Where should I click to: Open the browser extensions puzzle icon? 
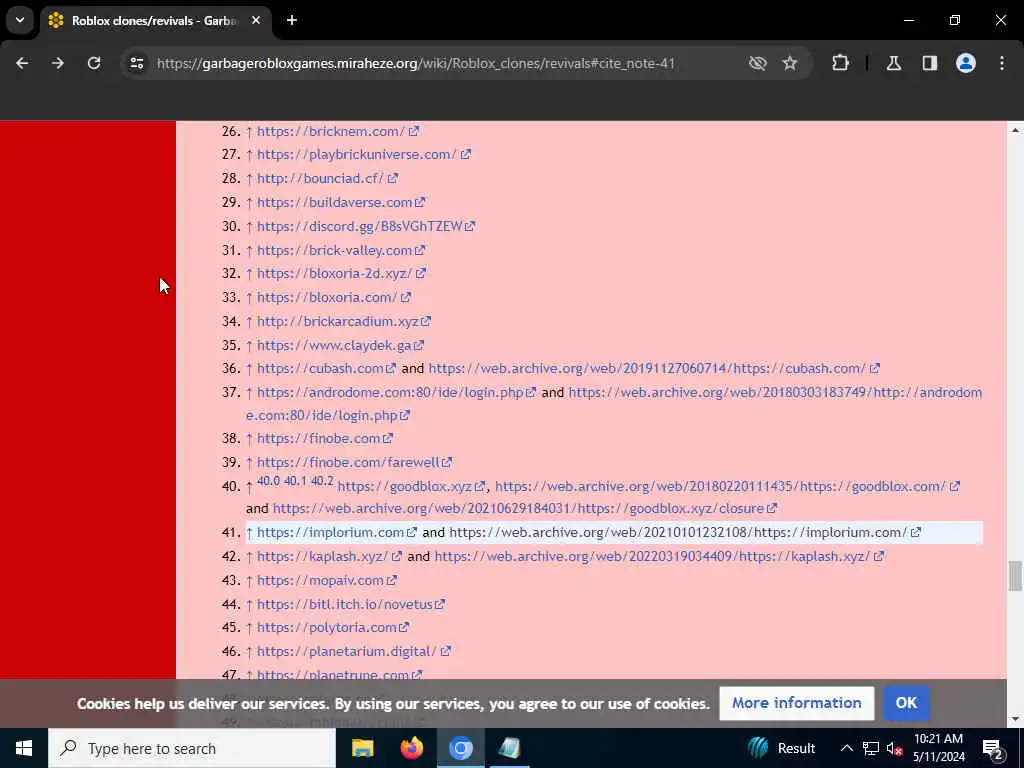[840, 63]
